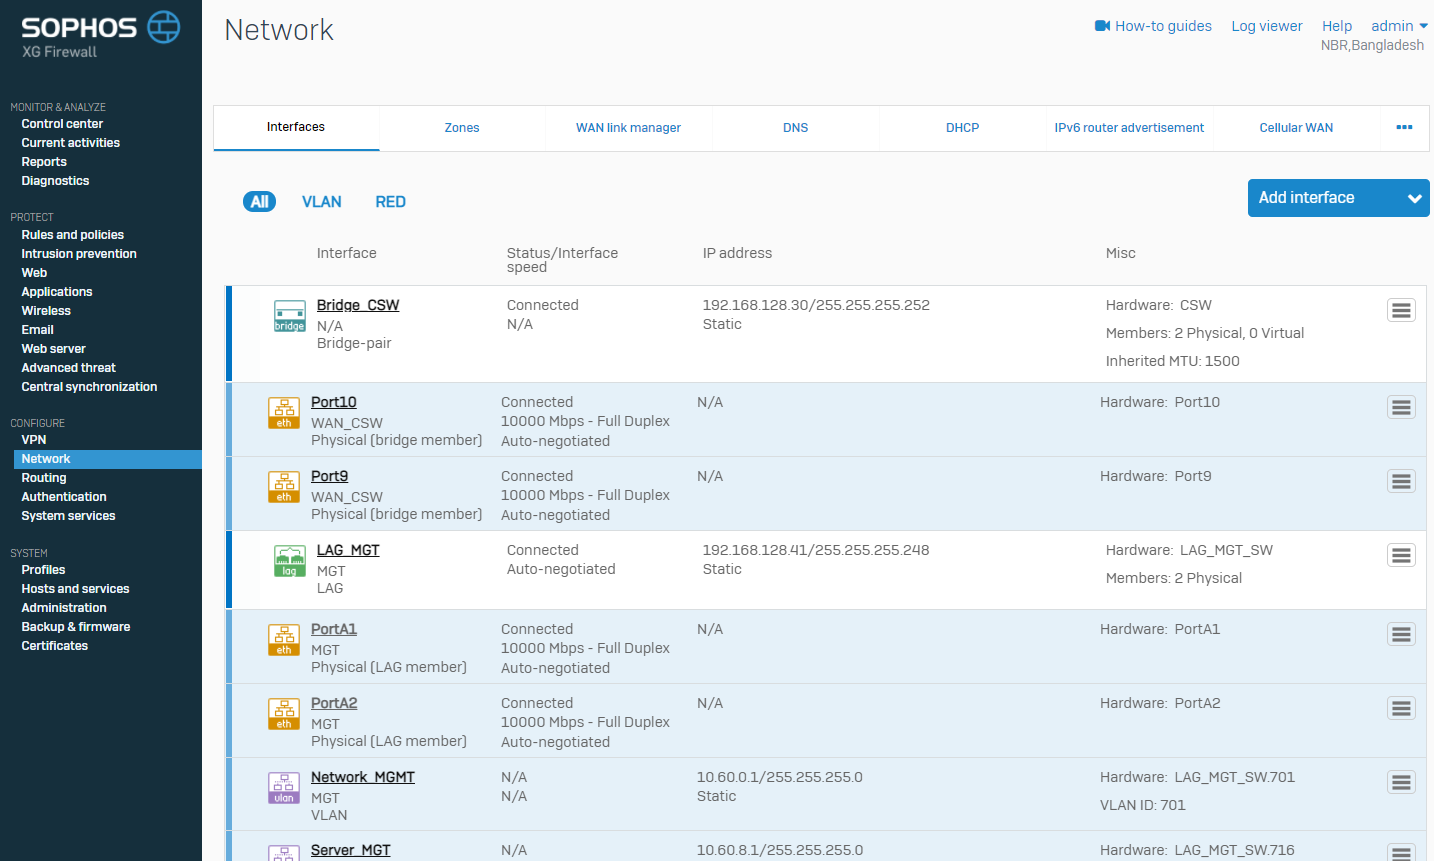This screenshot has width=1434, height=861.
Task: Filter interfaces by VLAN
Action: pos(321,202)
